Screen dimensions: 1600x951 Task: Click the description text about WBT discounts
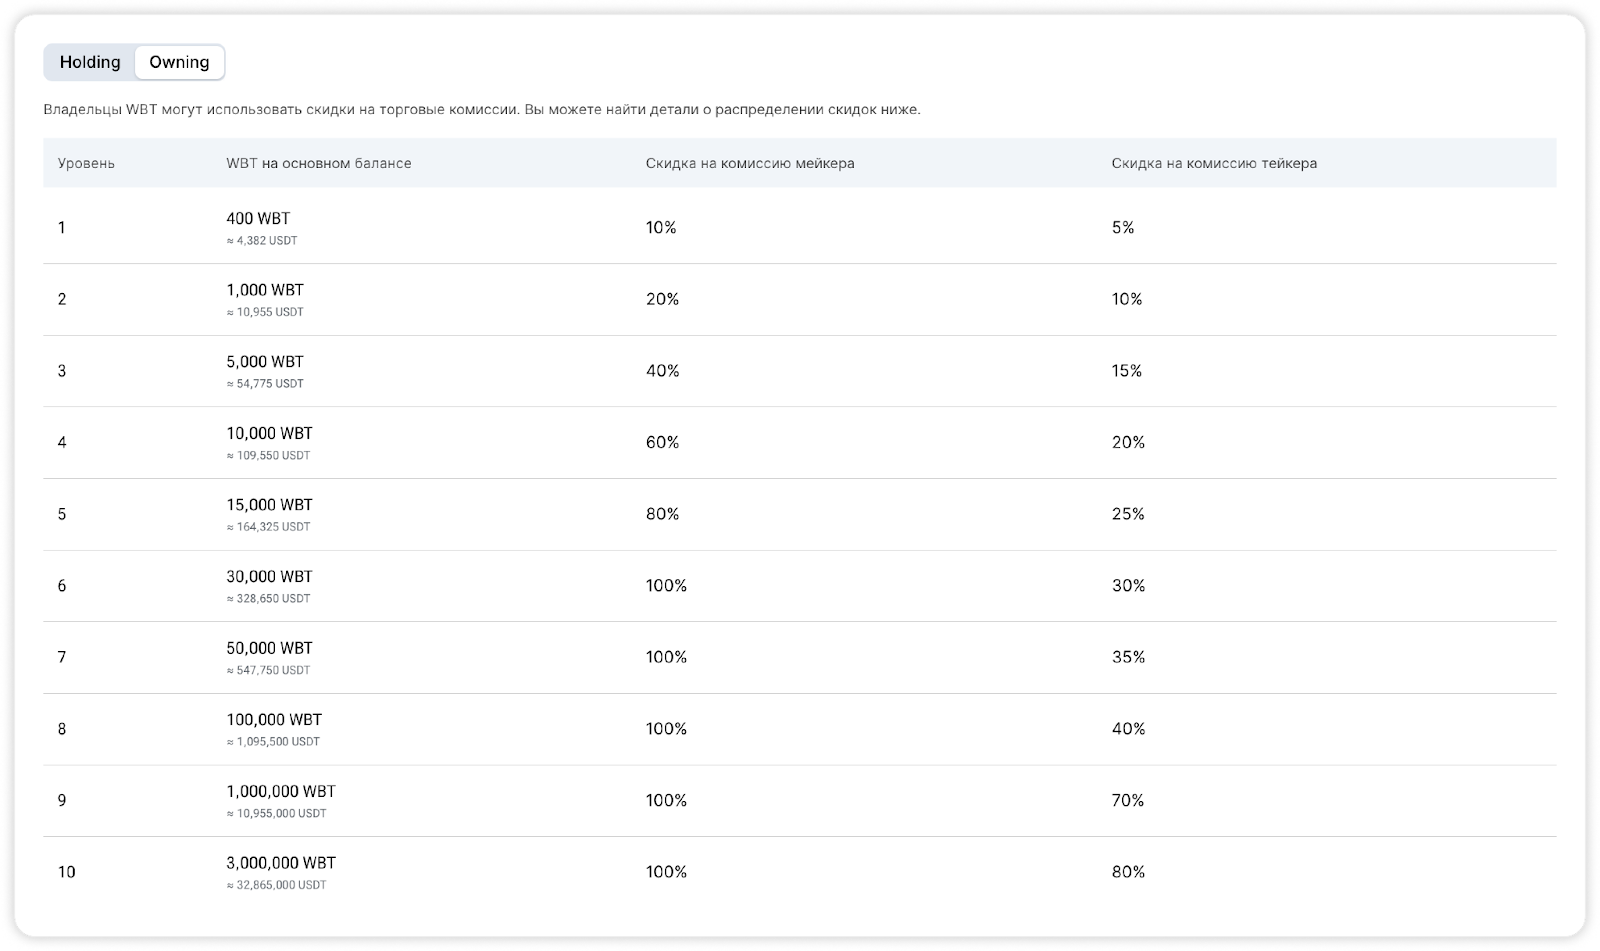pyautogui.click(x=482, y=109)
